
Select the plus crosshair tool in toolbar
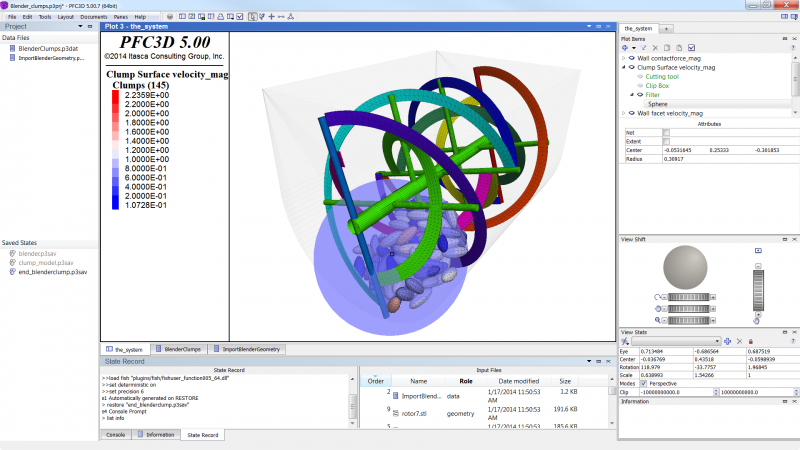click(271, 17)
